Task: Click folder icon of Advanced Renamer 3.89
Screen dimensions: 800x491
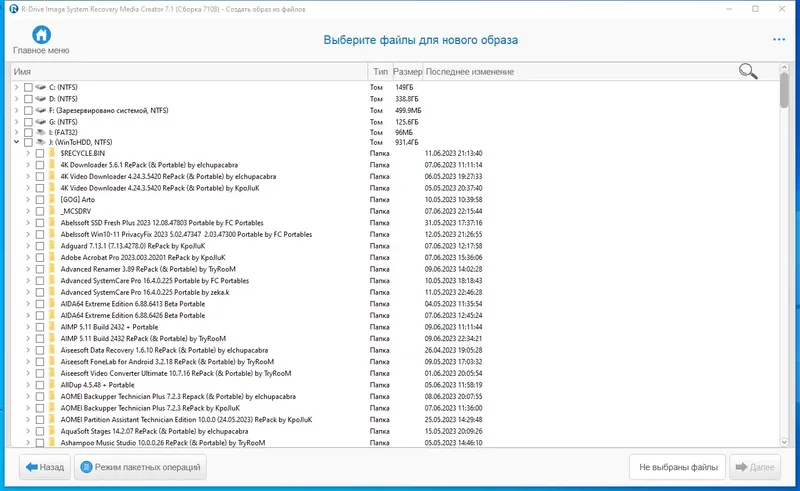Action: click(x=52, y=269)
